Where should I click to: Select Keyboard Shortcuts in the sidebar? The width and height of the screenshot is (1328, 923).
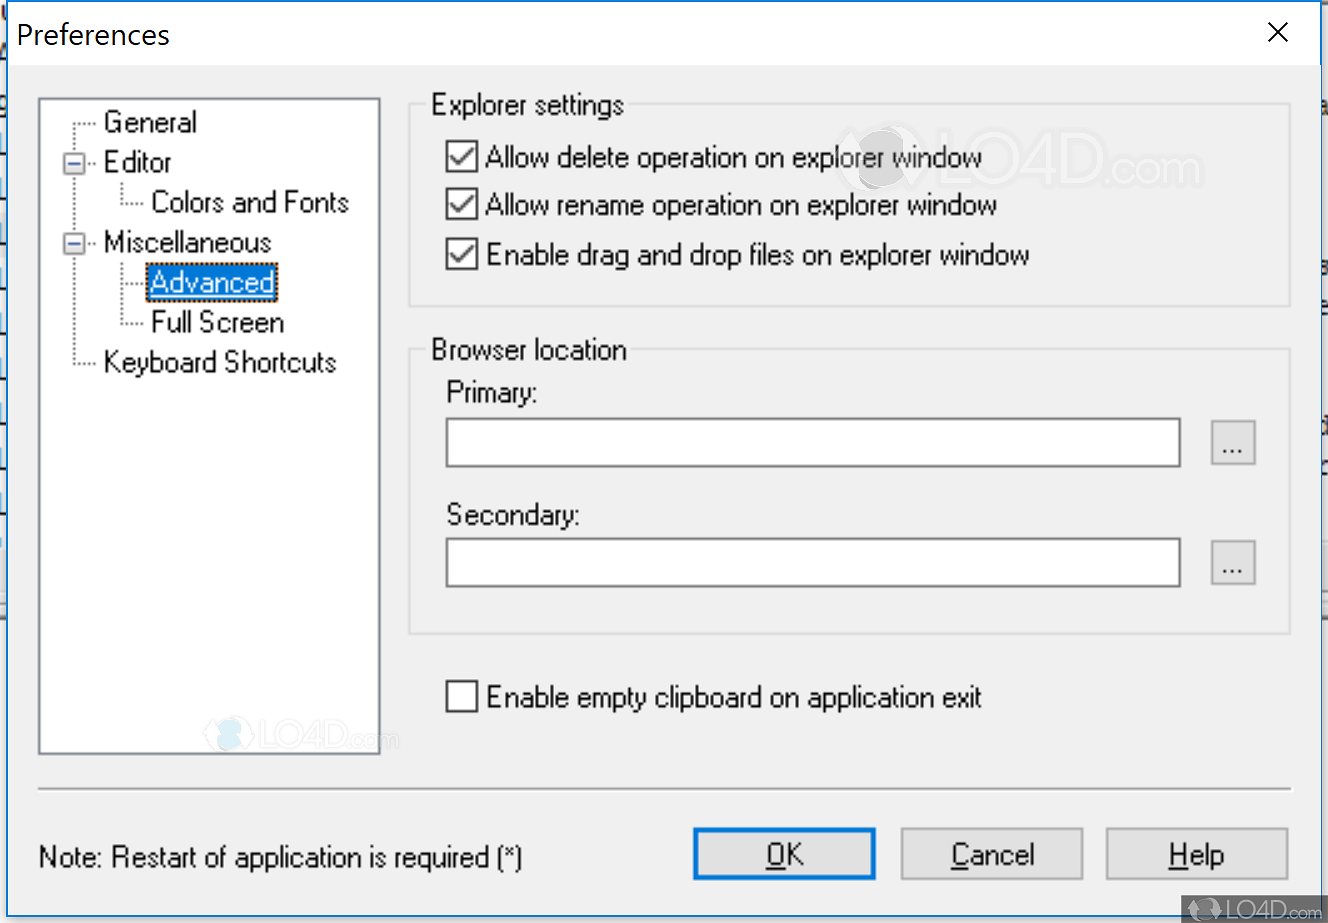(219, 362)
